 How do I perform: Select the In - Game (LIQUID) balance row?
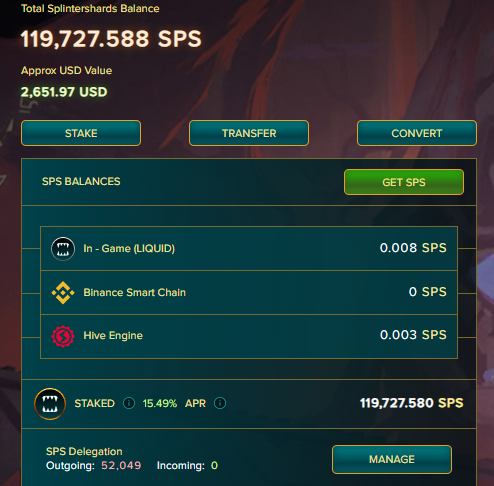pyautogui.click(x=249, y=248)
